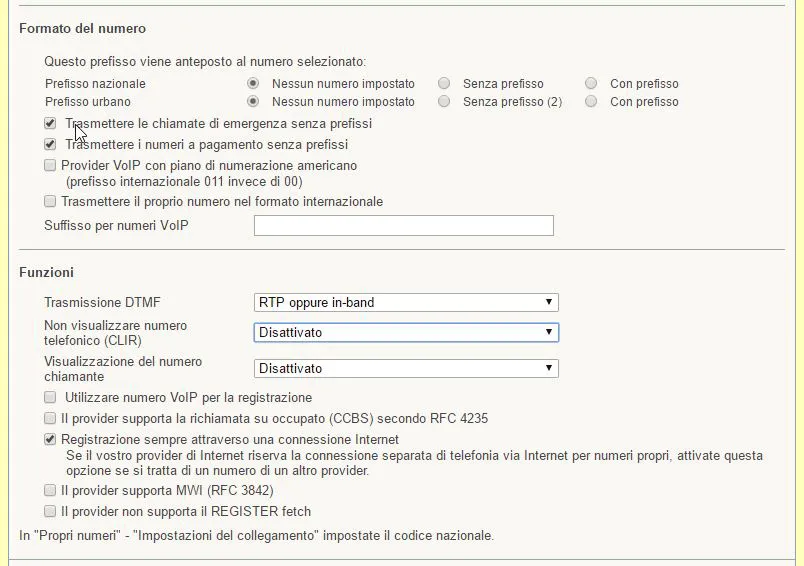Click the 'Con prefisso' label for Prefisso urbano
The height and width of the screenshot is (566, 804).
644,102
